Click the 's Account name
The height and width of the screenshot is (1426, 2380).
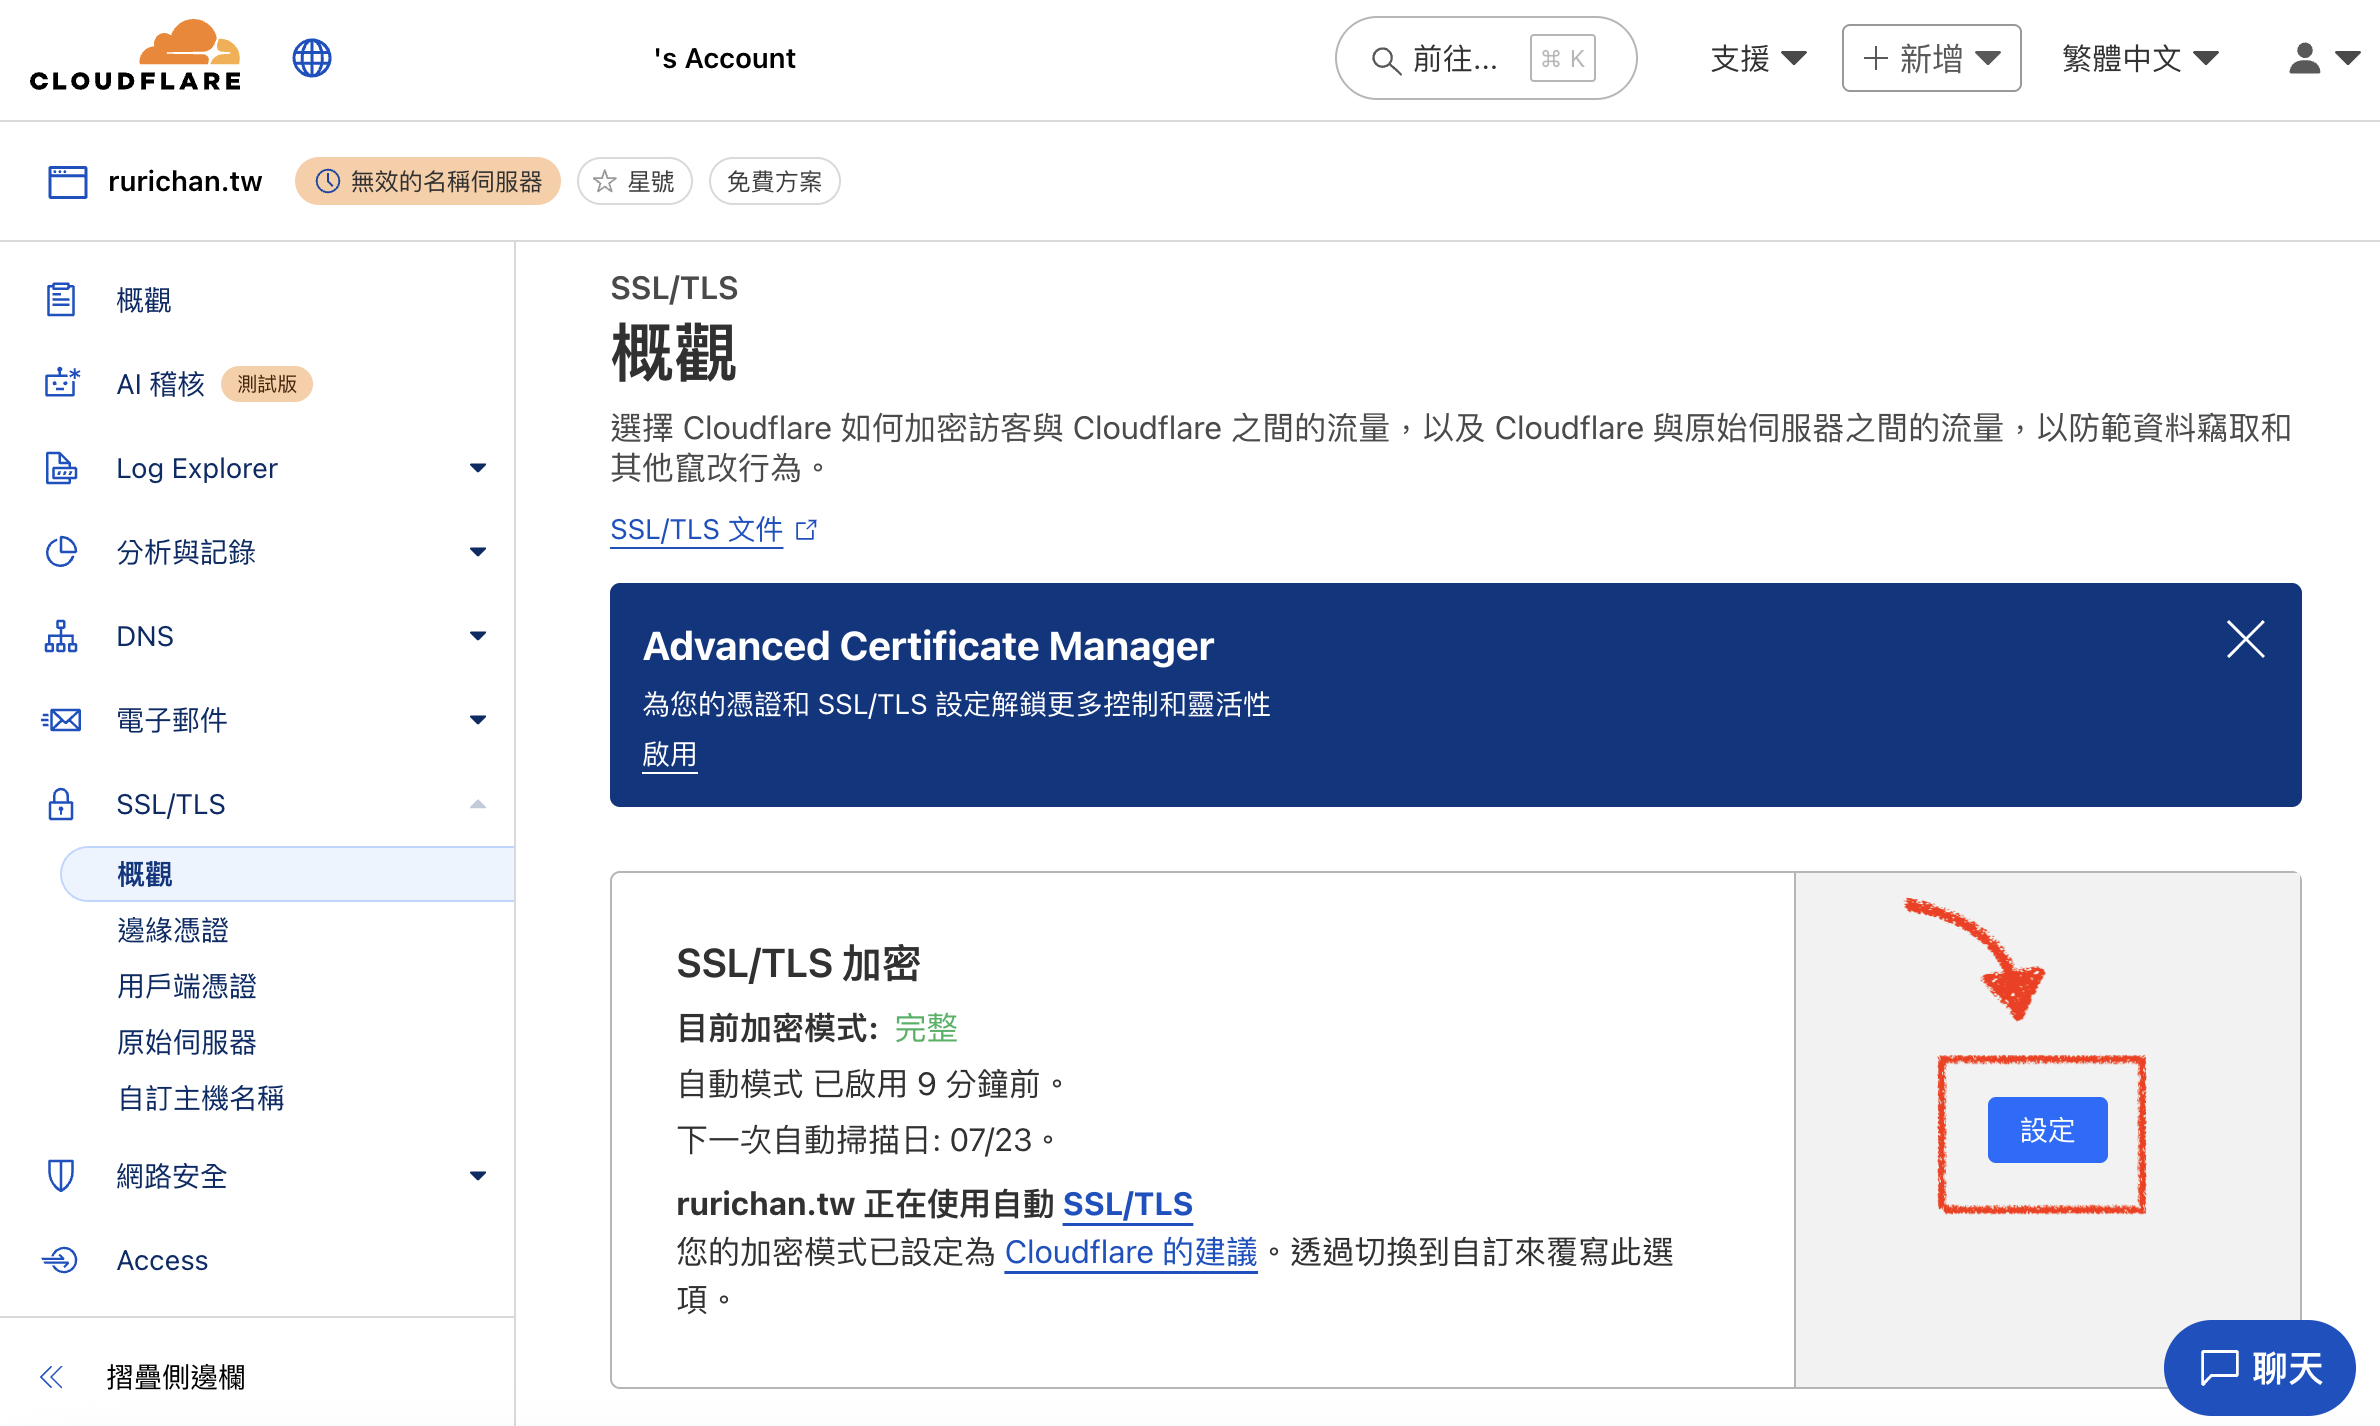(x=725, y=58)
